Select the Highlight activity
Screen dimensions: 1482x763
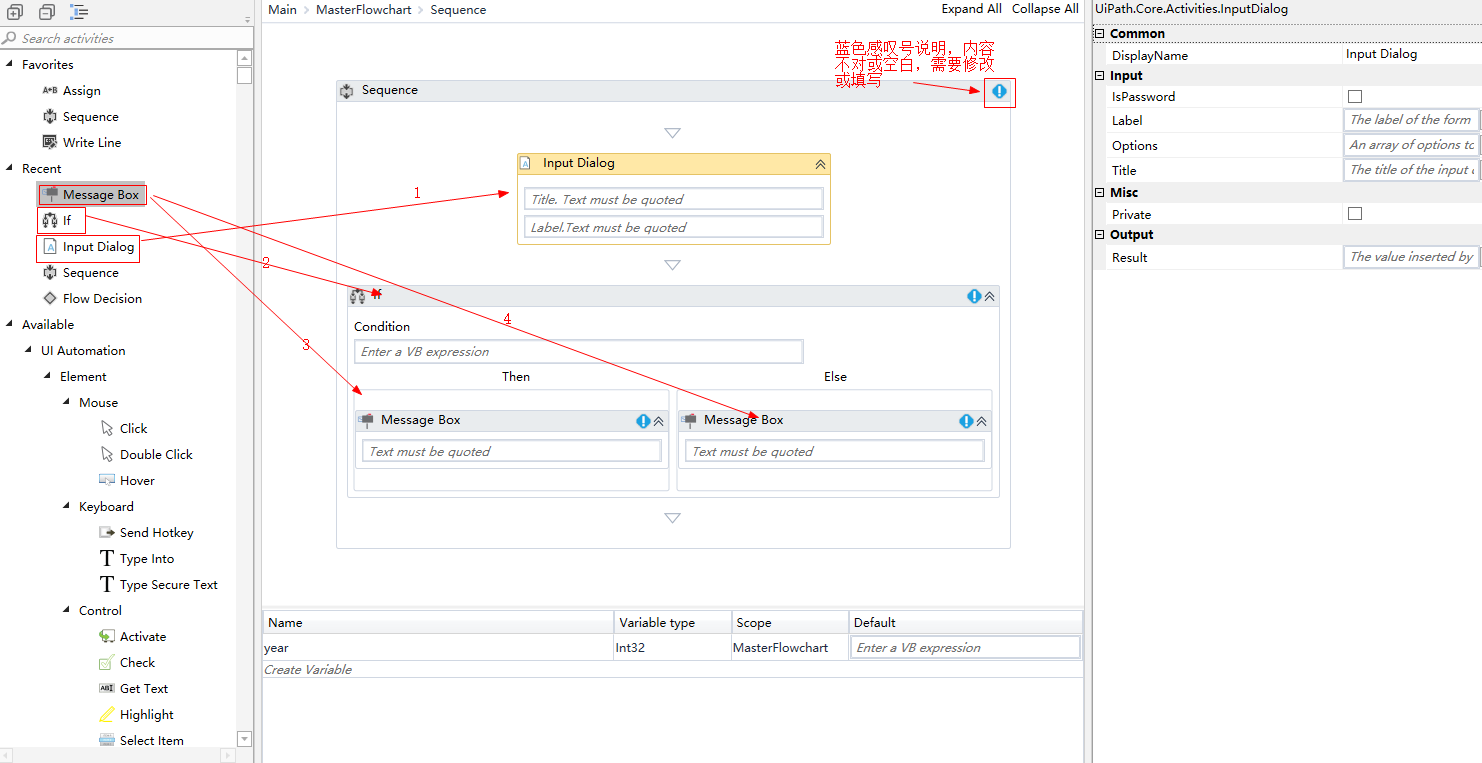tap(145, 714)
